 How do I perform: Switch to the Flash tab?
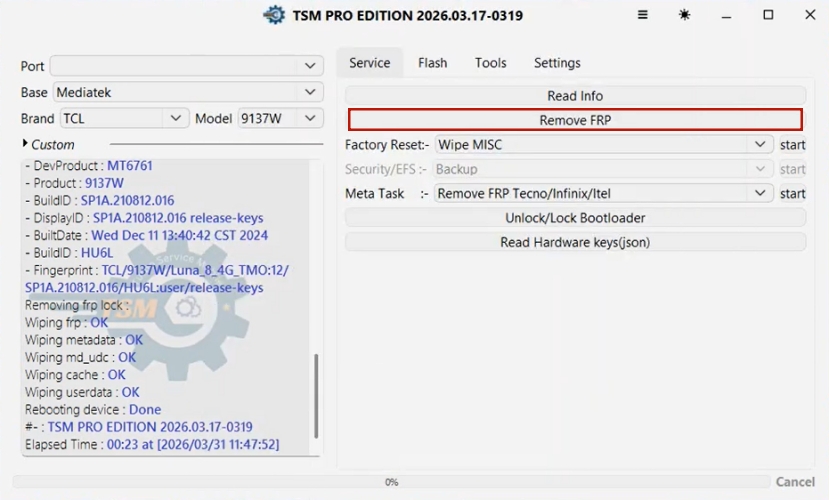point(432,63)
